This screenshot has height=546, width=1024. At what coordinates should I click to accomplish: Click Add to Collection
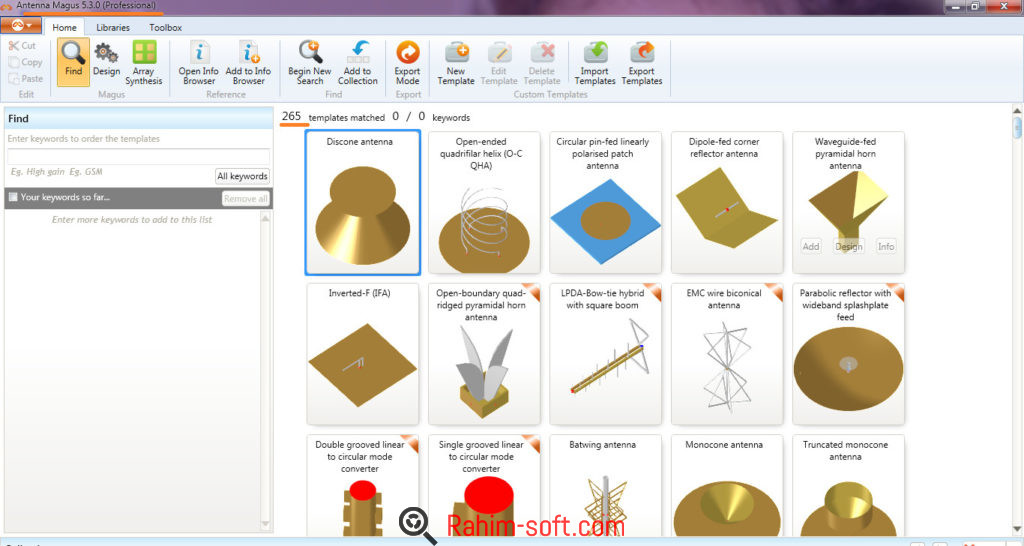(357, 63)
